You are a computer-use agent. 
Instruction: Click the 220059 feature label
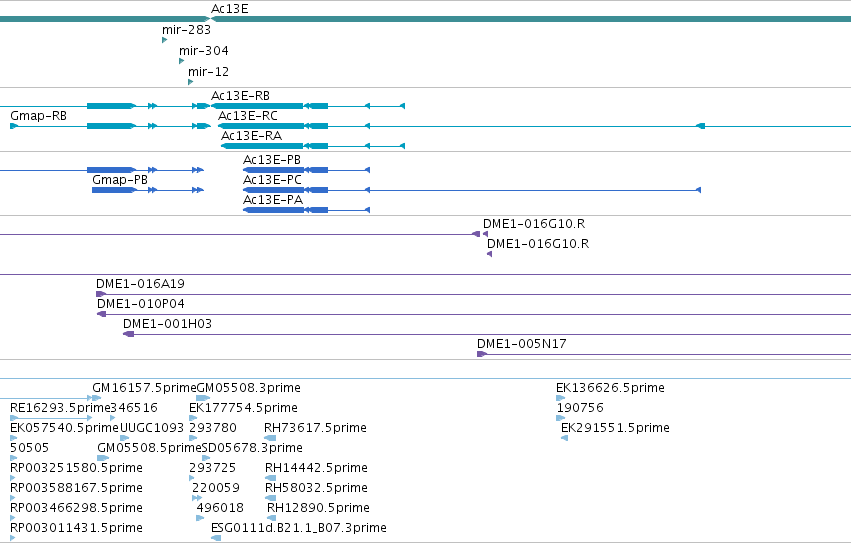tap(215, 488)
